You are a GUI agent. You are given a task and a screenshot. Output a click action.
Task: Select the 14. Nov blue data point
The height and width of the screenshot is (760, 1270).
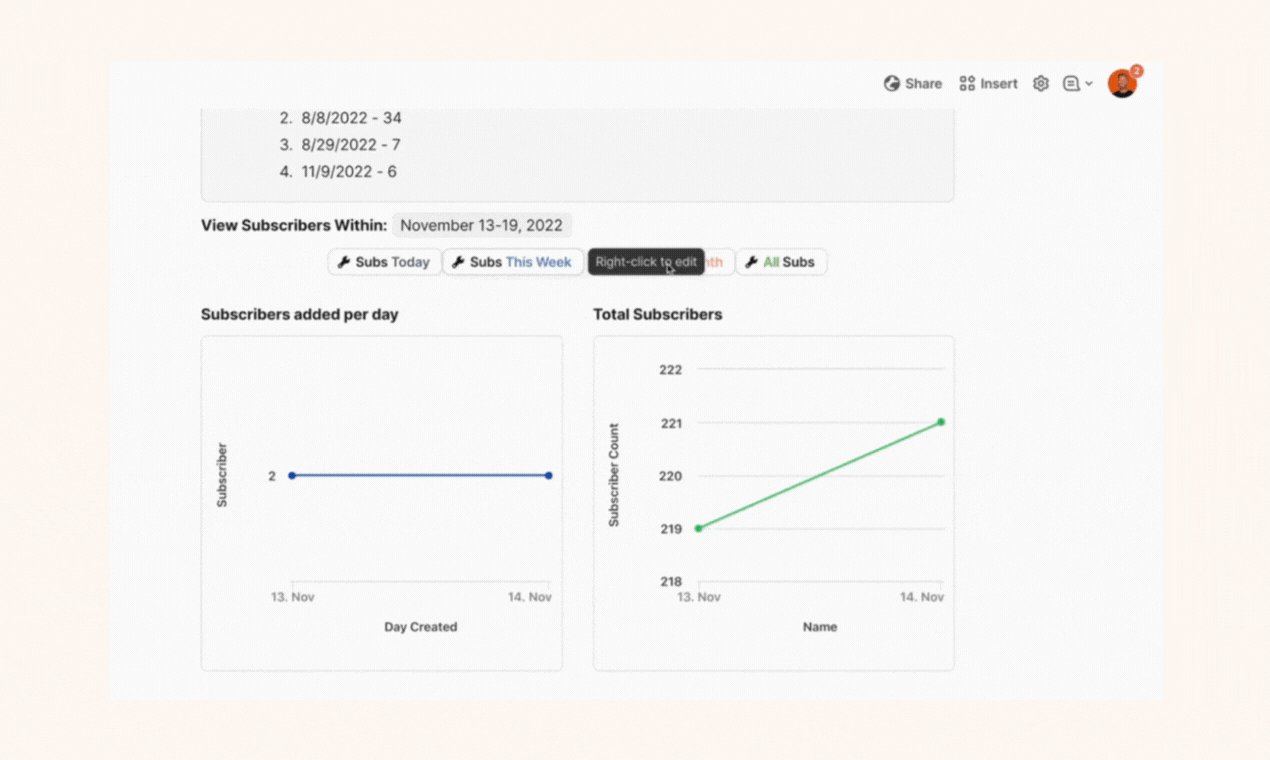point(549,476)
